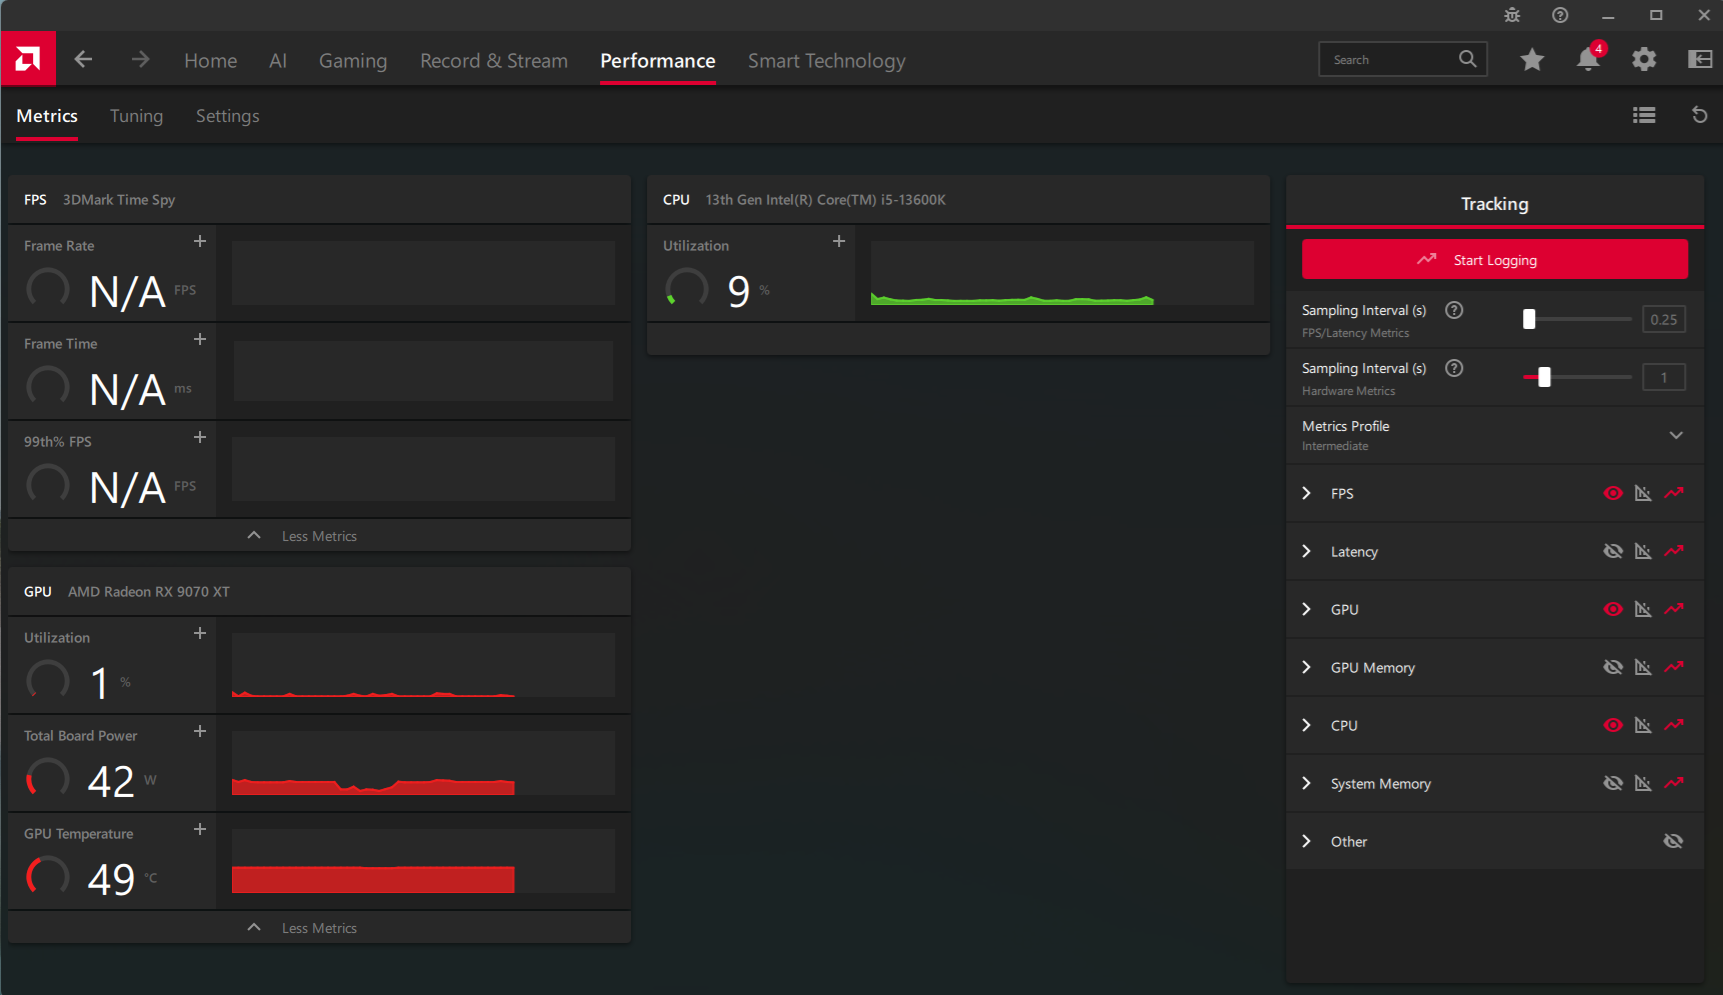Screen dimensions: 1723x995
Task: Add GPU Temperature with plus icon
Action: pyautogui.click(x=200, y=829)
